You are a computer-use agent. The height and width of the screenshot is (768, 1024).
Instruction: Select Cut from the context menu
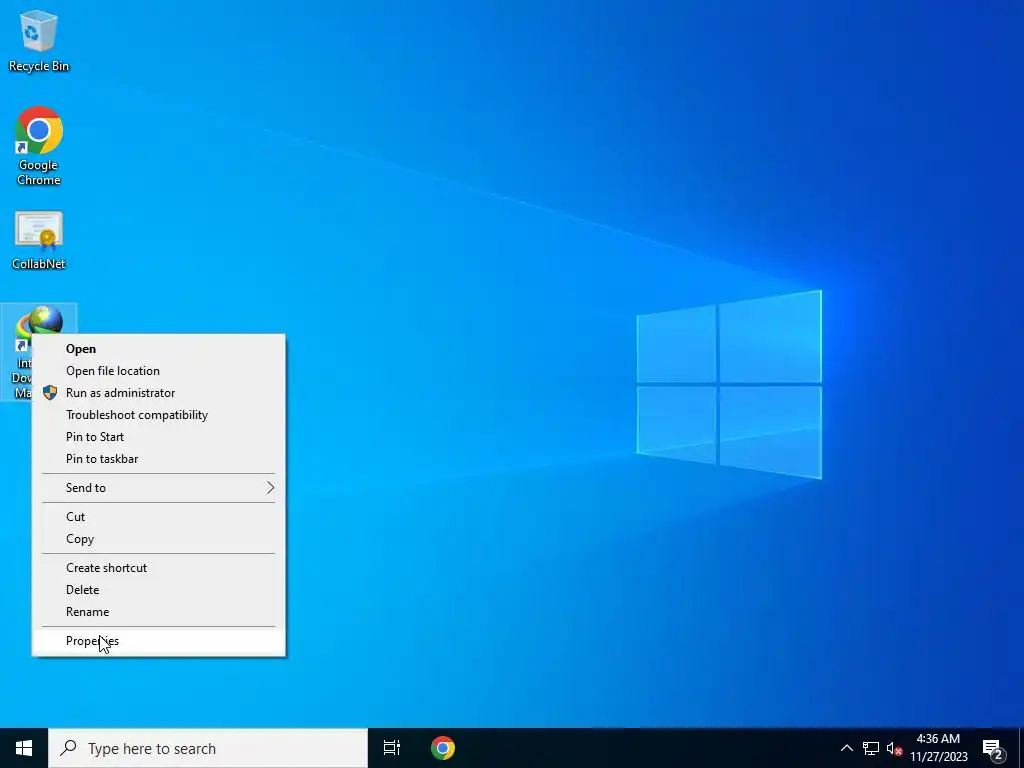(159, 517)
